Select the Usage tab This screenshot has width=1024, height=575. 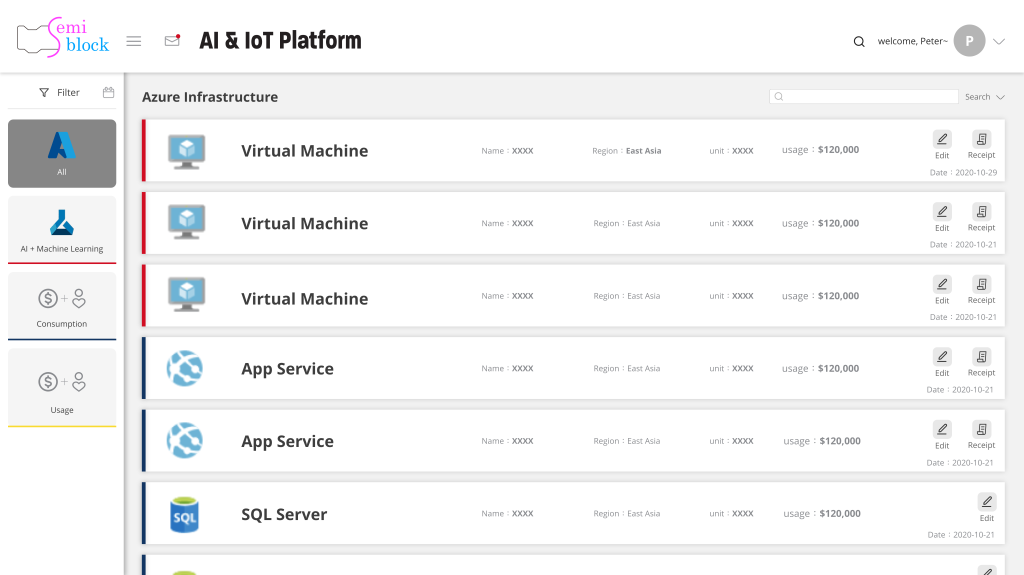(x=62, y=387)
